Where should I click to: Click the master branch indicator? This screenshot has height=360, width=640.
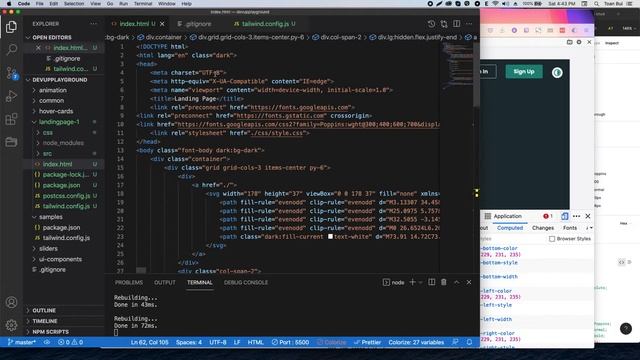tap(22, 342)
